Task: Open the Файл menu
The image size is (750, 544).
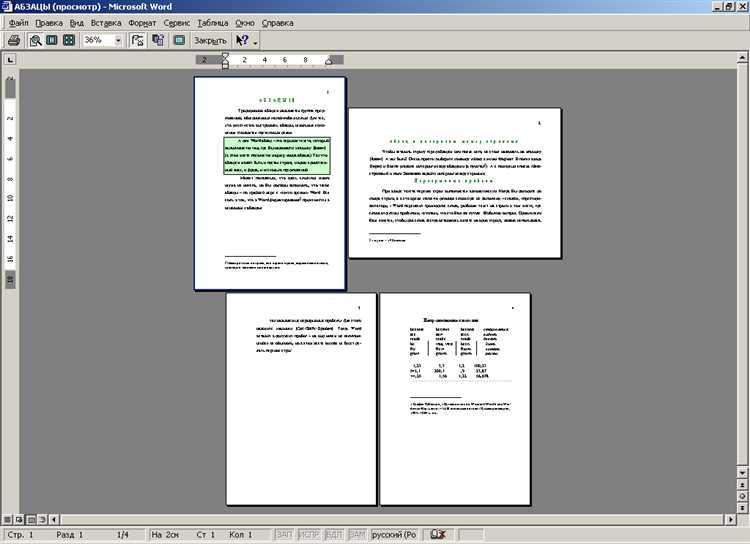Action: [19, 23]
